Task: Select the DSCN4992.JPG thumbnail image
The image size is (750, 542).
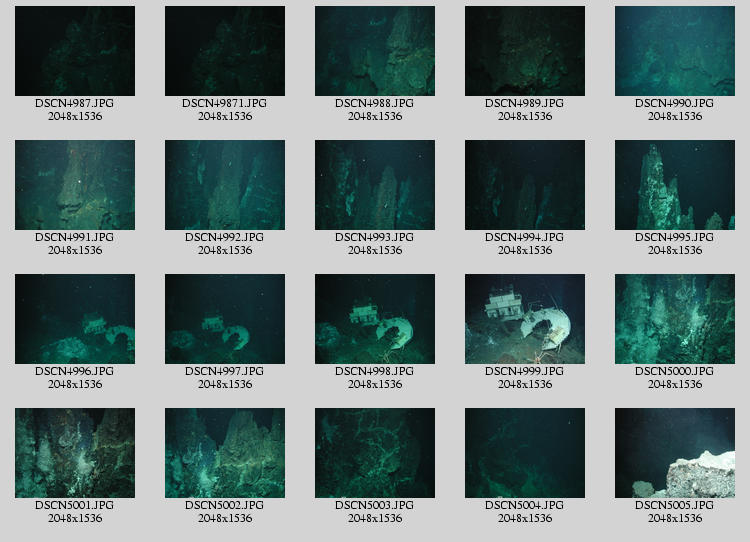Action: [x=225, y=185]
